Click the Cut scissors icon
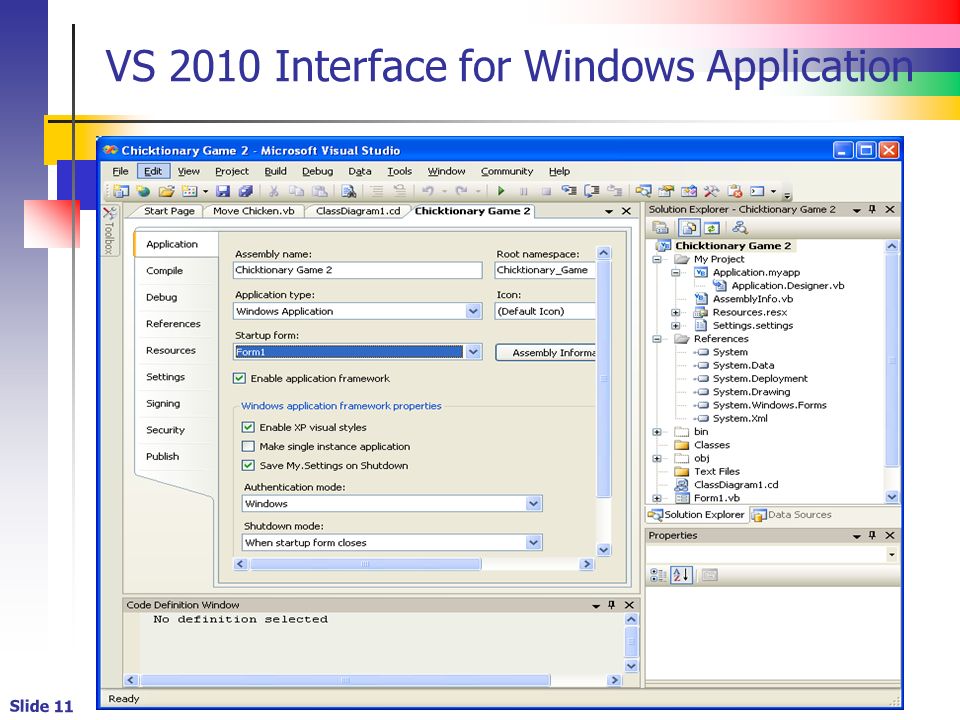The image size is (960, 720). coord(274,191)
